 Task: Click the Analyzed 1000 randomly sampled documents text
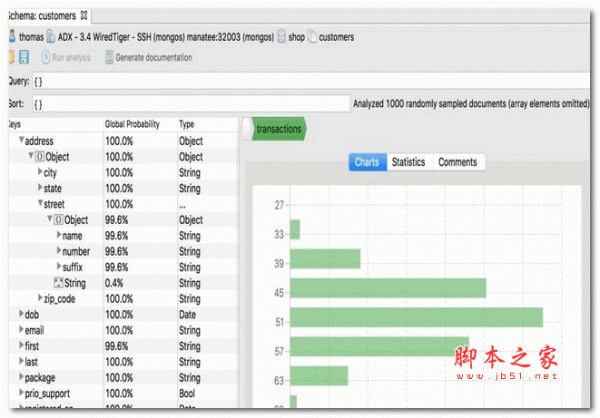(x=471, y=104)
